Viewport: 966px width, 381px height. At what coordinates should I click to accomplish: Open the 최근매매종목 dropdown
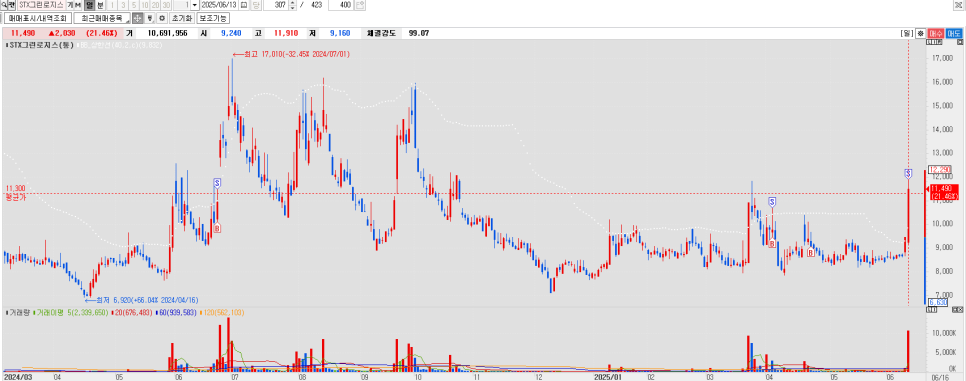(x=102, y=18)
